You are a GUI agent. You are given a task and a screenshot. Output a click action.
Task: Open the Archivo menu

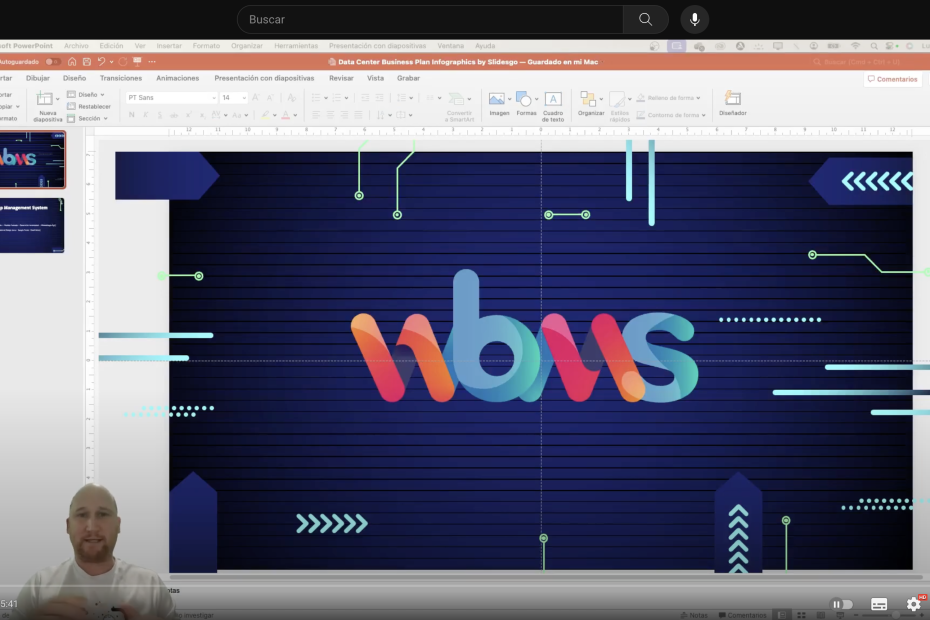click(76, 46)
